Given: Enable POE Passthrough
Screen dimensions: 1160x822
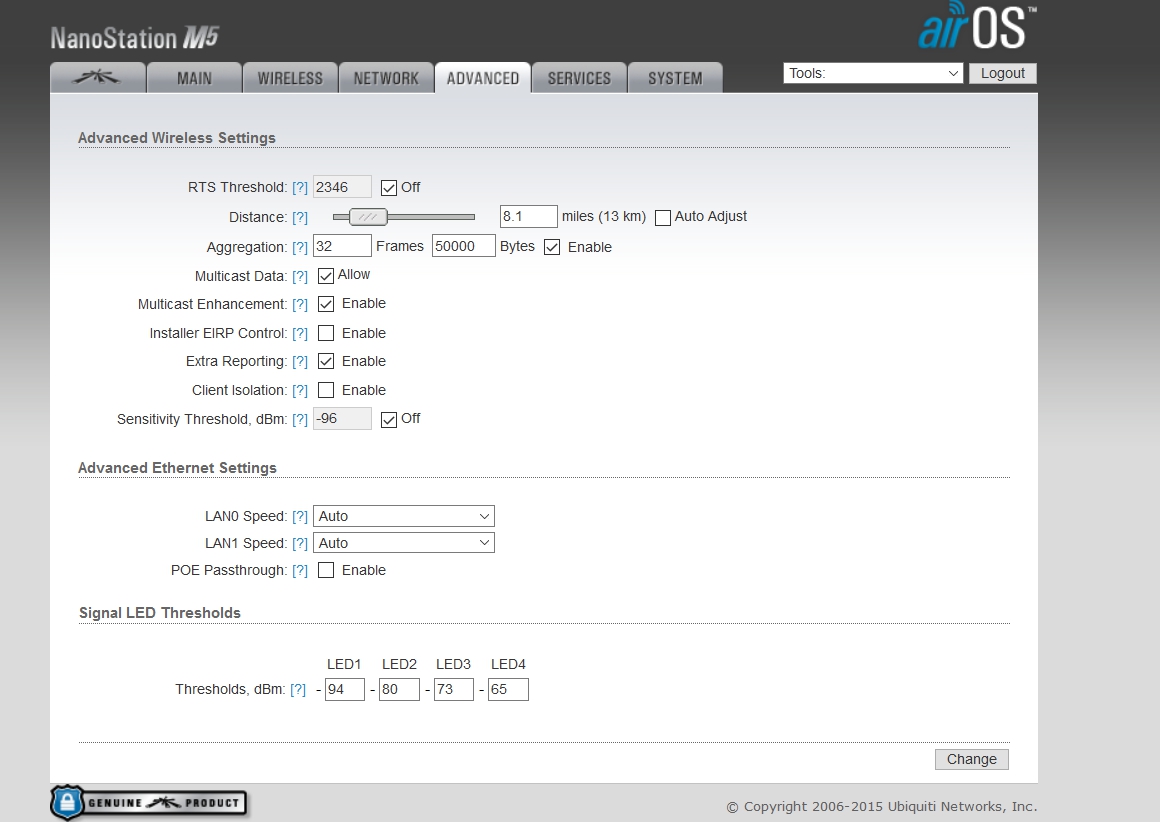Looking at the screenshot, I should pos(326,571).
